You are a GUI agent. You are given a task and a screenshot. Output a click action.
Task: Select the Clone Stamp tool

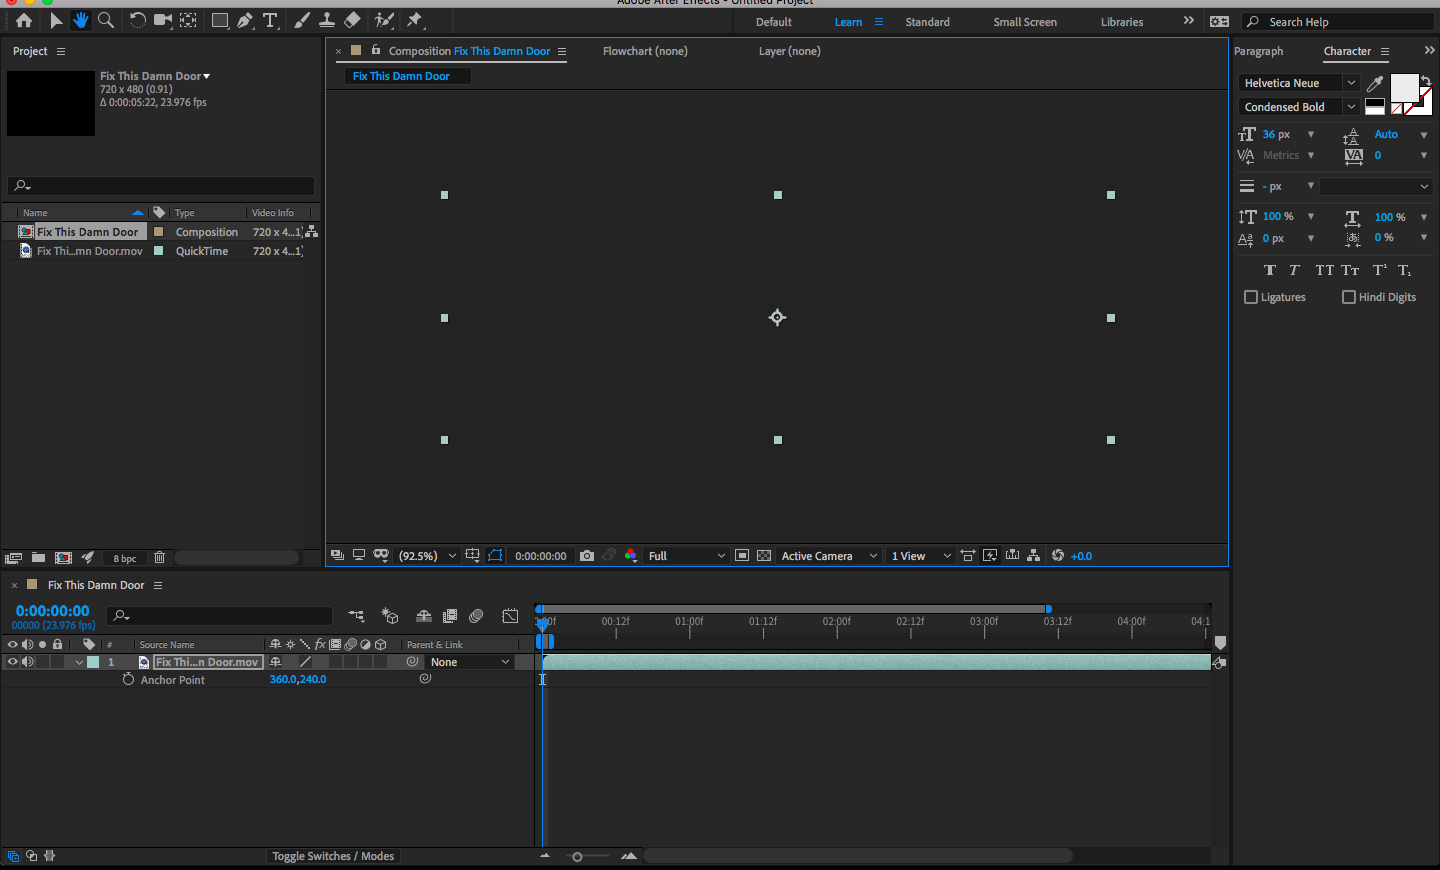327,20
